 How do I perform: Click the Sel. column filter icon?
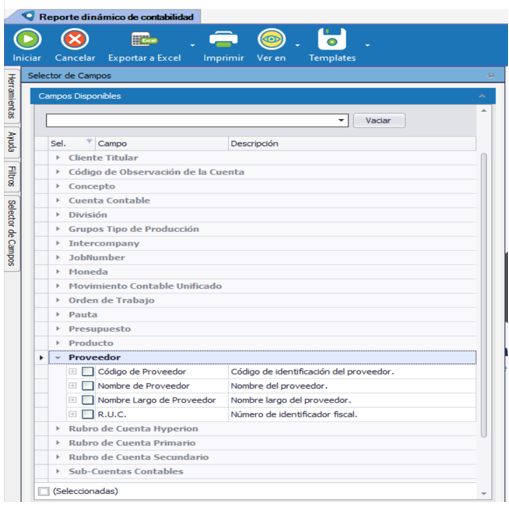pos(89,141)
